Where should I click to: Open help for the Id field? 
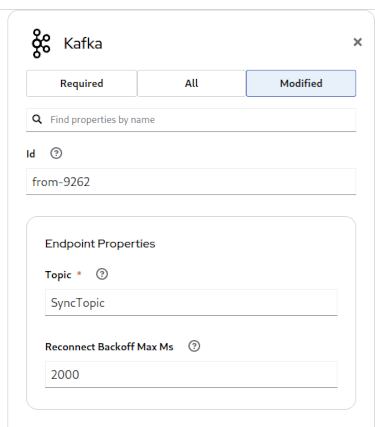[56, 153]
